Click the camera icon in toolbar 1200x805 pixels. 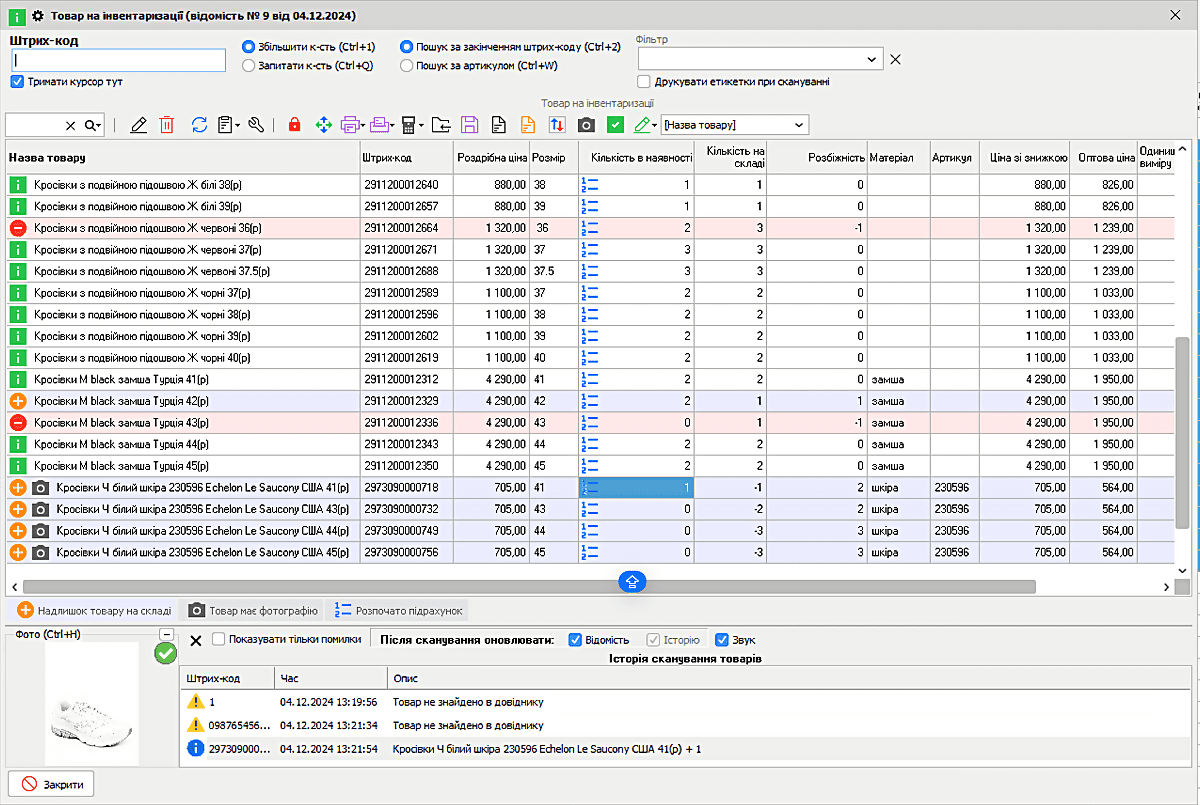pyautogui.click(x=587, y=125)
